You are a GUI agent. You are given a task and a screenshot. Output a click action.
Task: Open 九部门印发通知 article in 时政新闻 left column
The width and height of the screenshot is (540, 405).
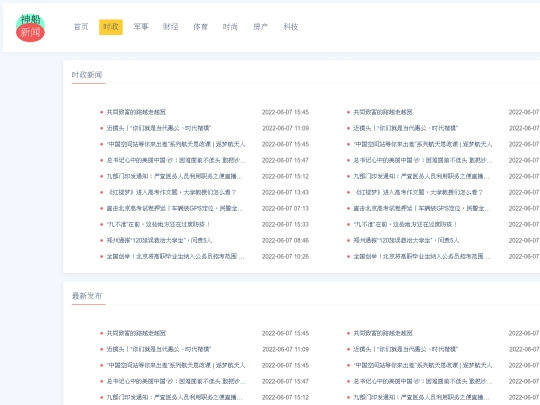(175, 176)
